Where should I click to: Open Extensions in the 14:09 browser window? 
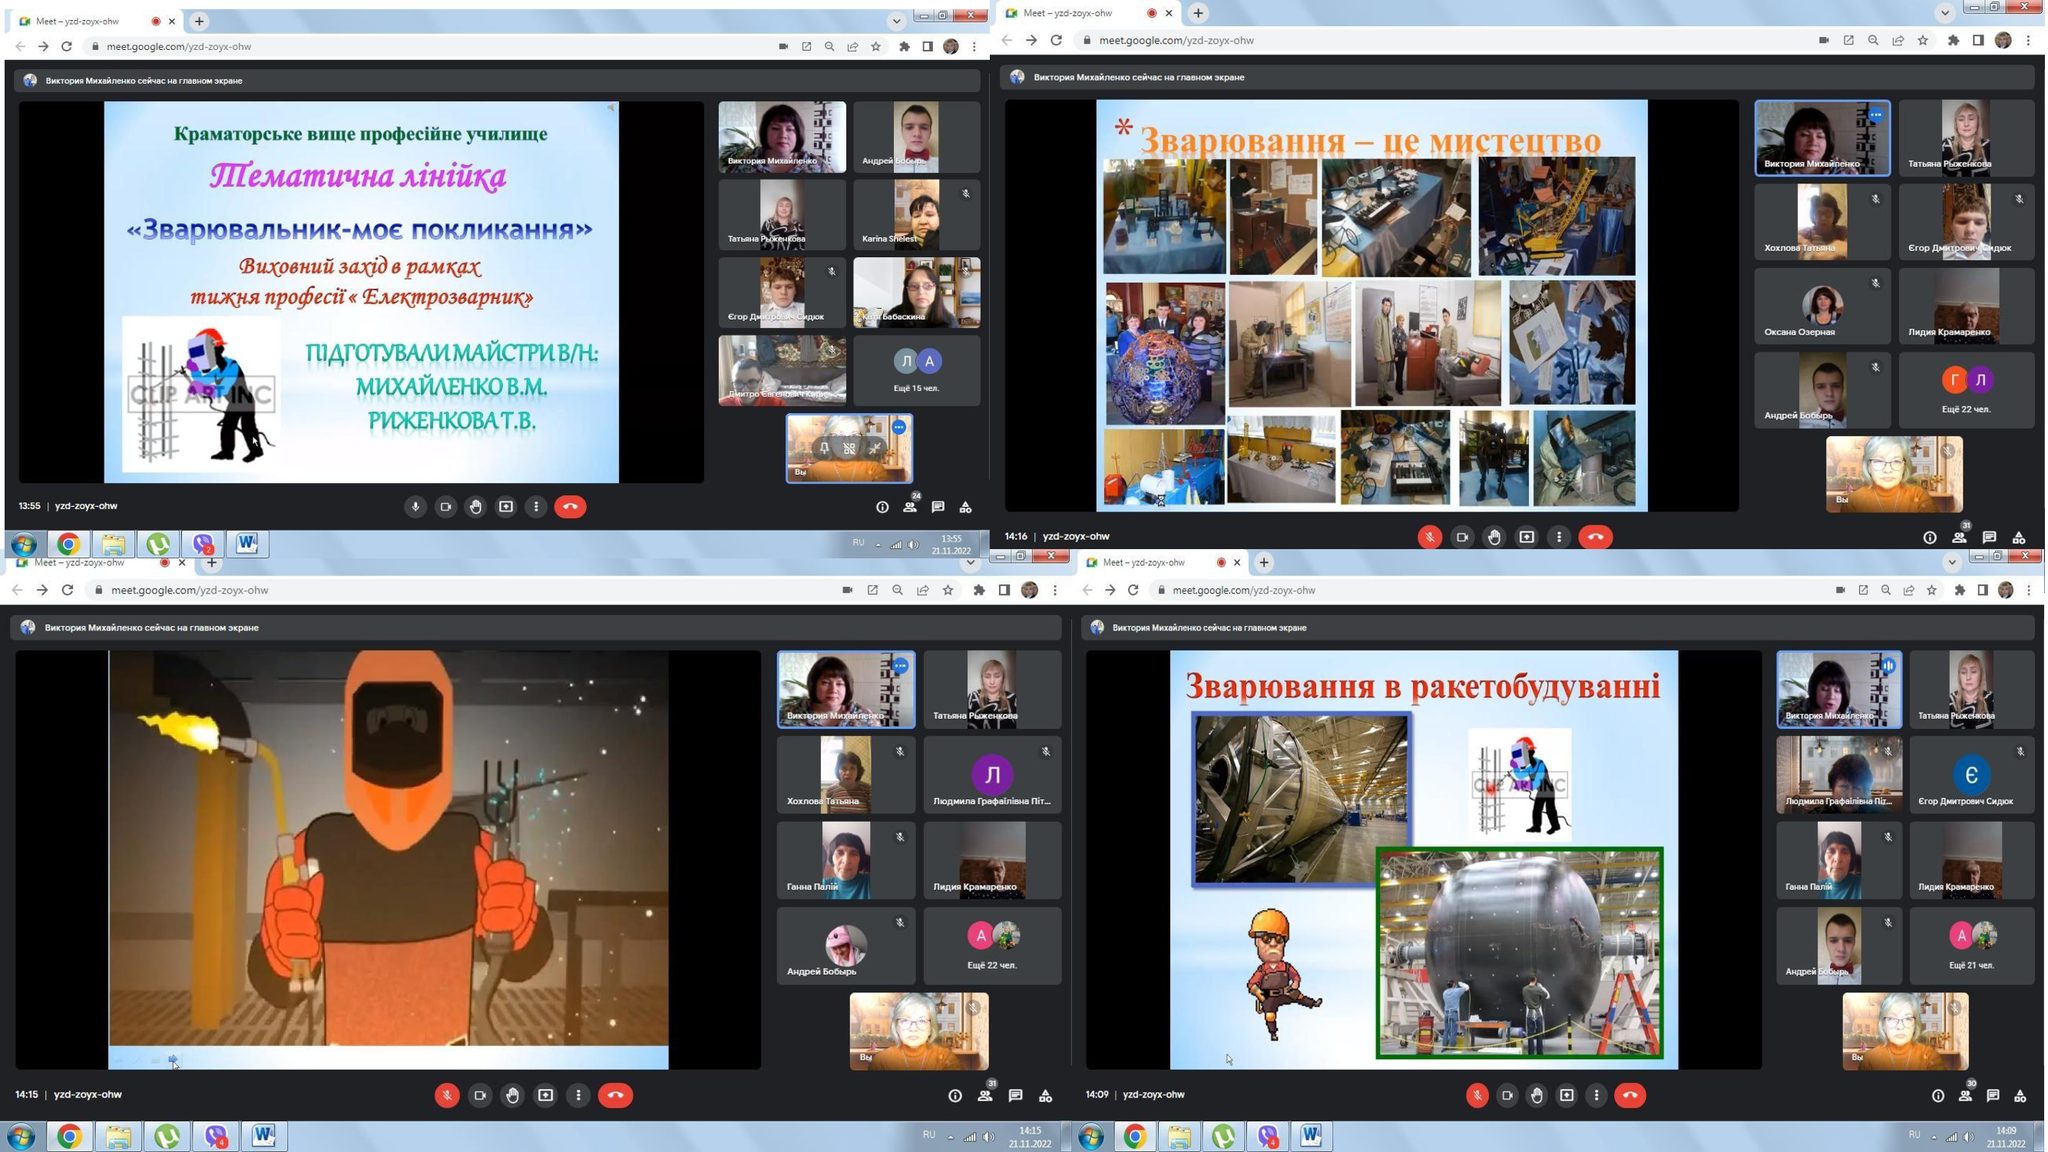tap(1959, 590)
